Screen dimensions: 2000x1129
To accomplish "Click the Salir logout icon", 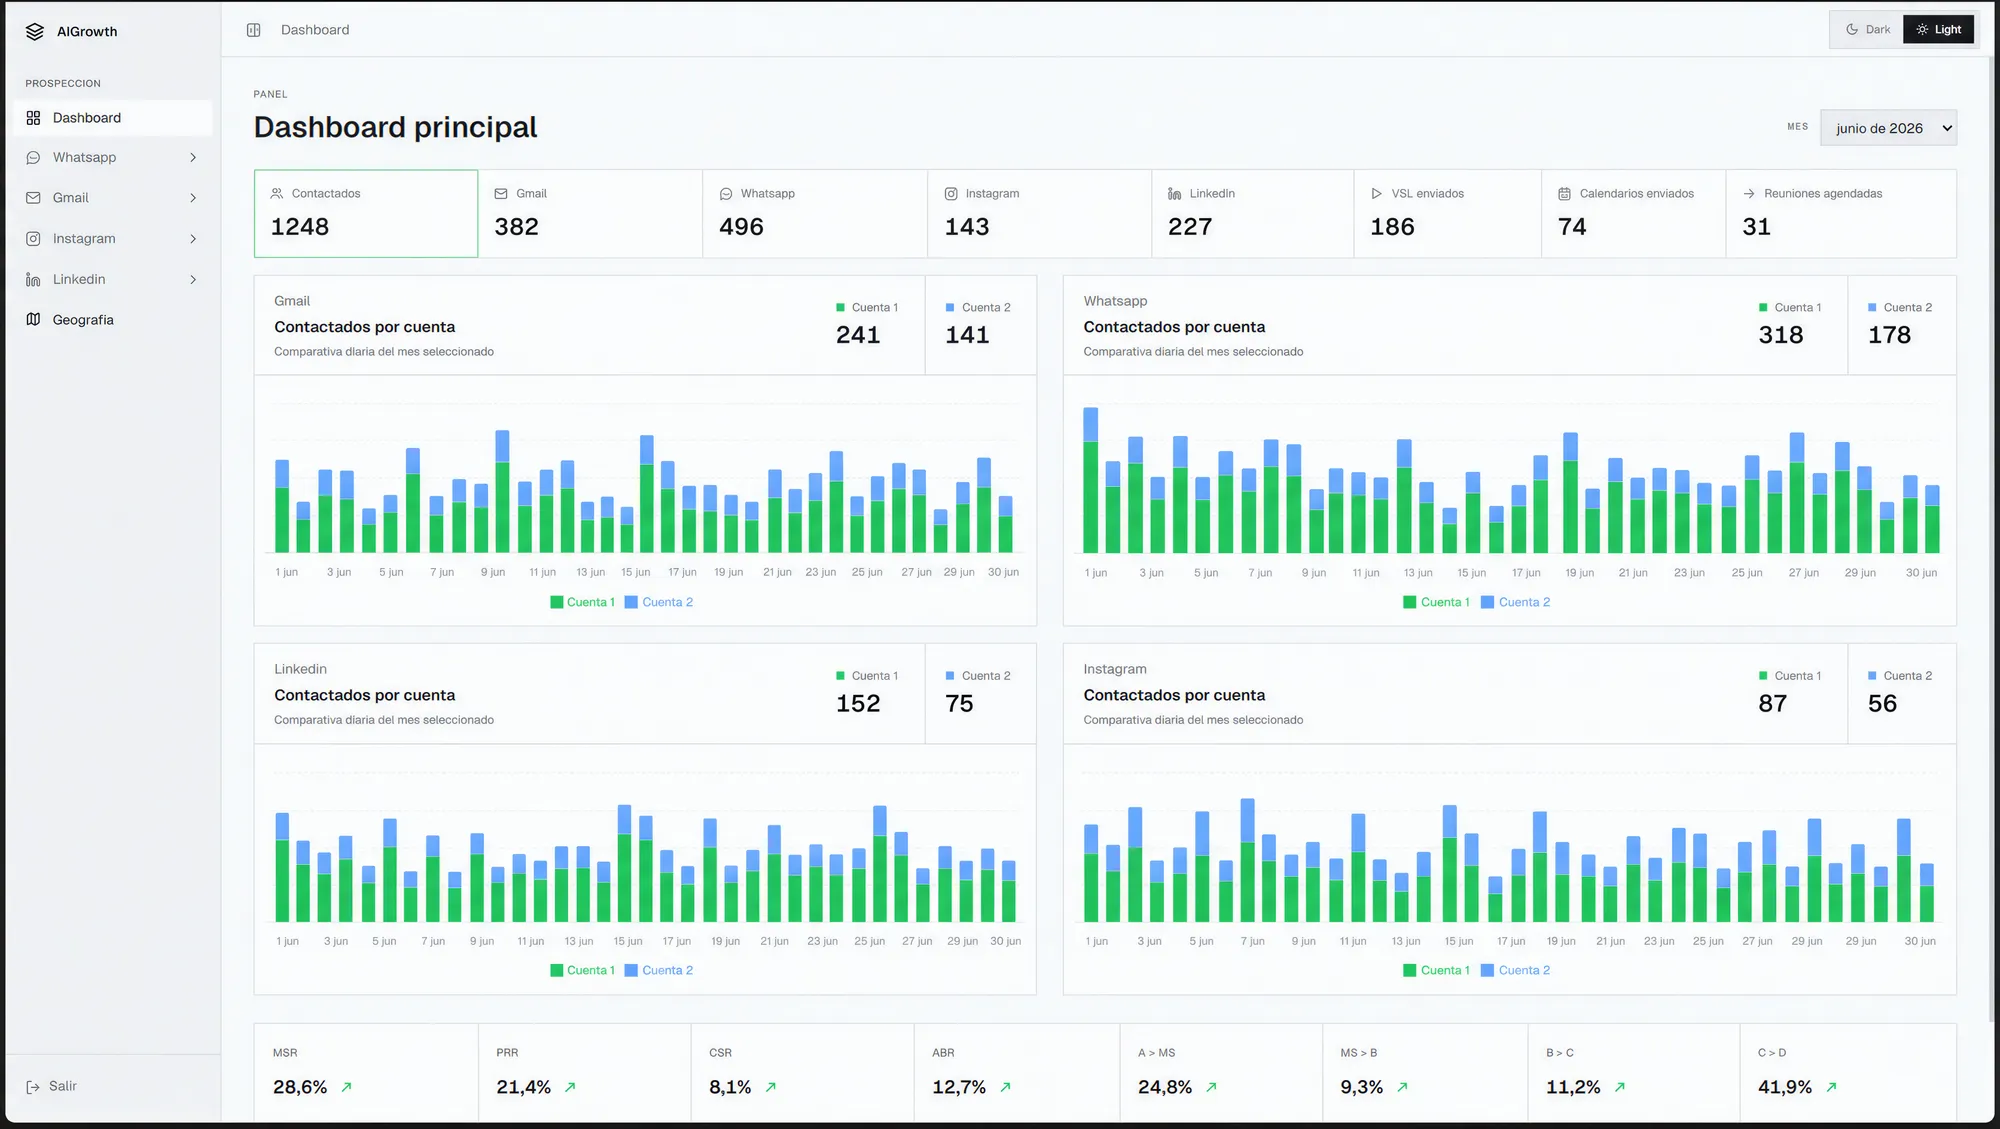I will coord(33,1087).
